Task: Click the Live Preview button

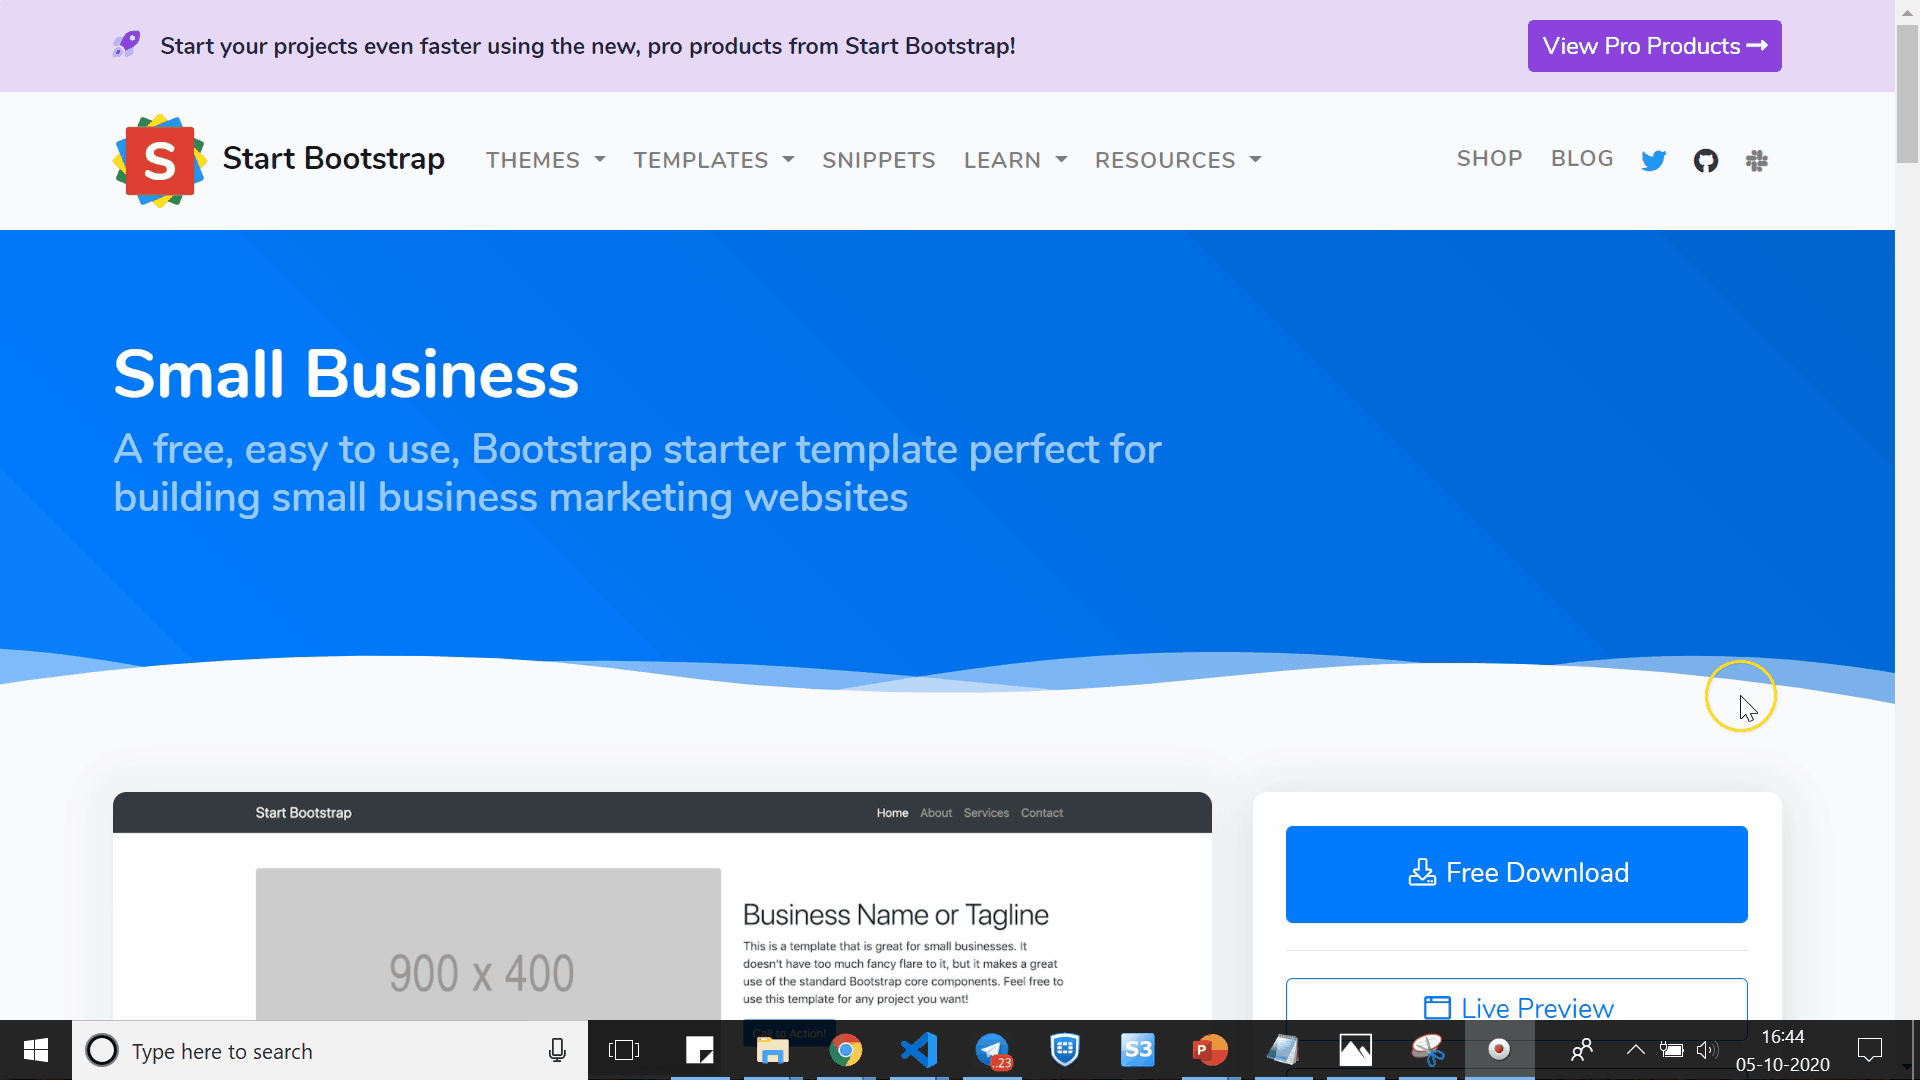Action: tap(1517, 1000)
